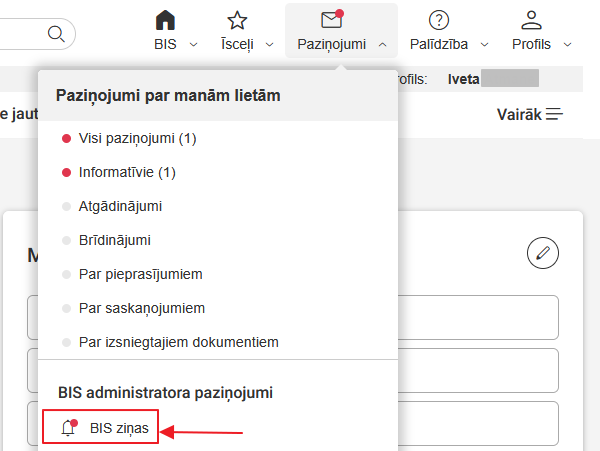Click the heading Paziņojumi par manām lietām
Image resolution: width=600 pixels, height=451 pixels.
168,95
